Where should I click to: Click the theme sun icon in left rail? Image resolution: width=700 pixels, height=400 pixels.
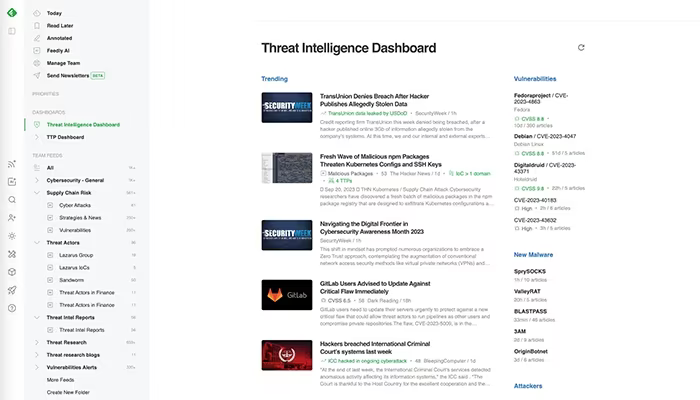12,236
